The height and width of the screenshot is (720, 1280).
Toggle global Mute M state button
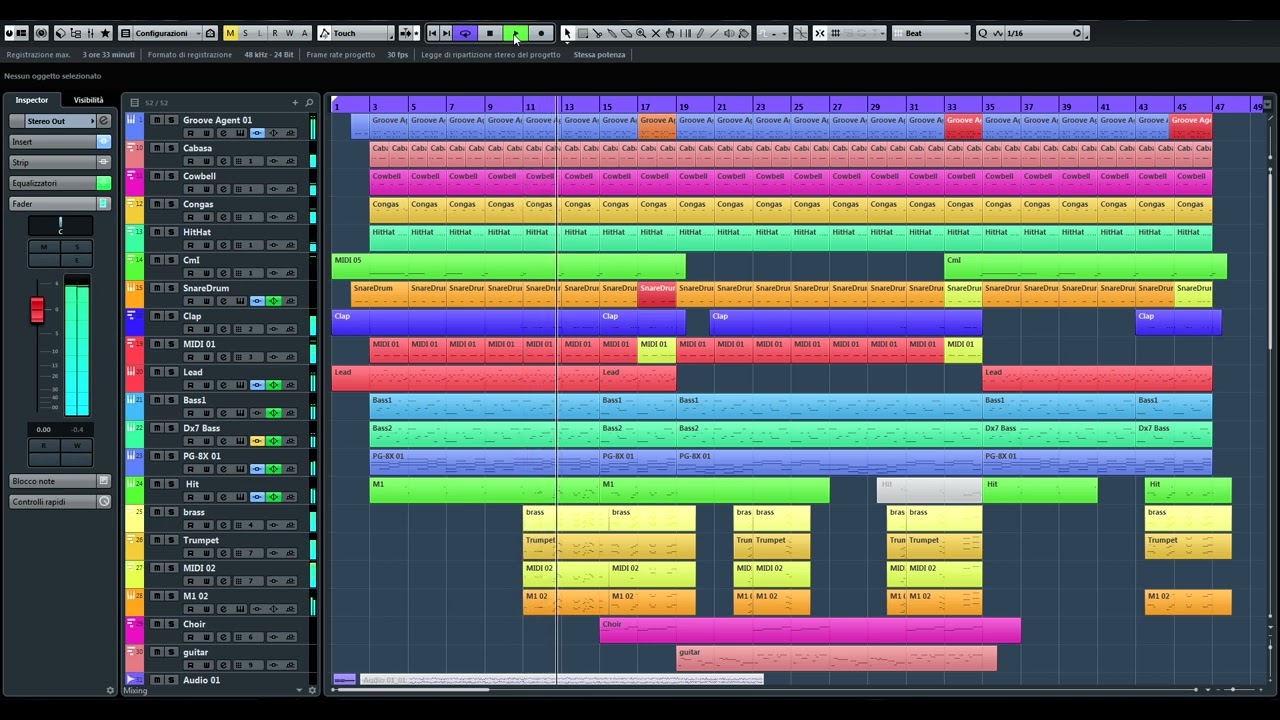(231, 33)
